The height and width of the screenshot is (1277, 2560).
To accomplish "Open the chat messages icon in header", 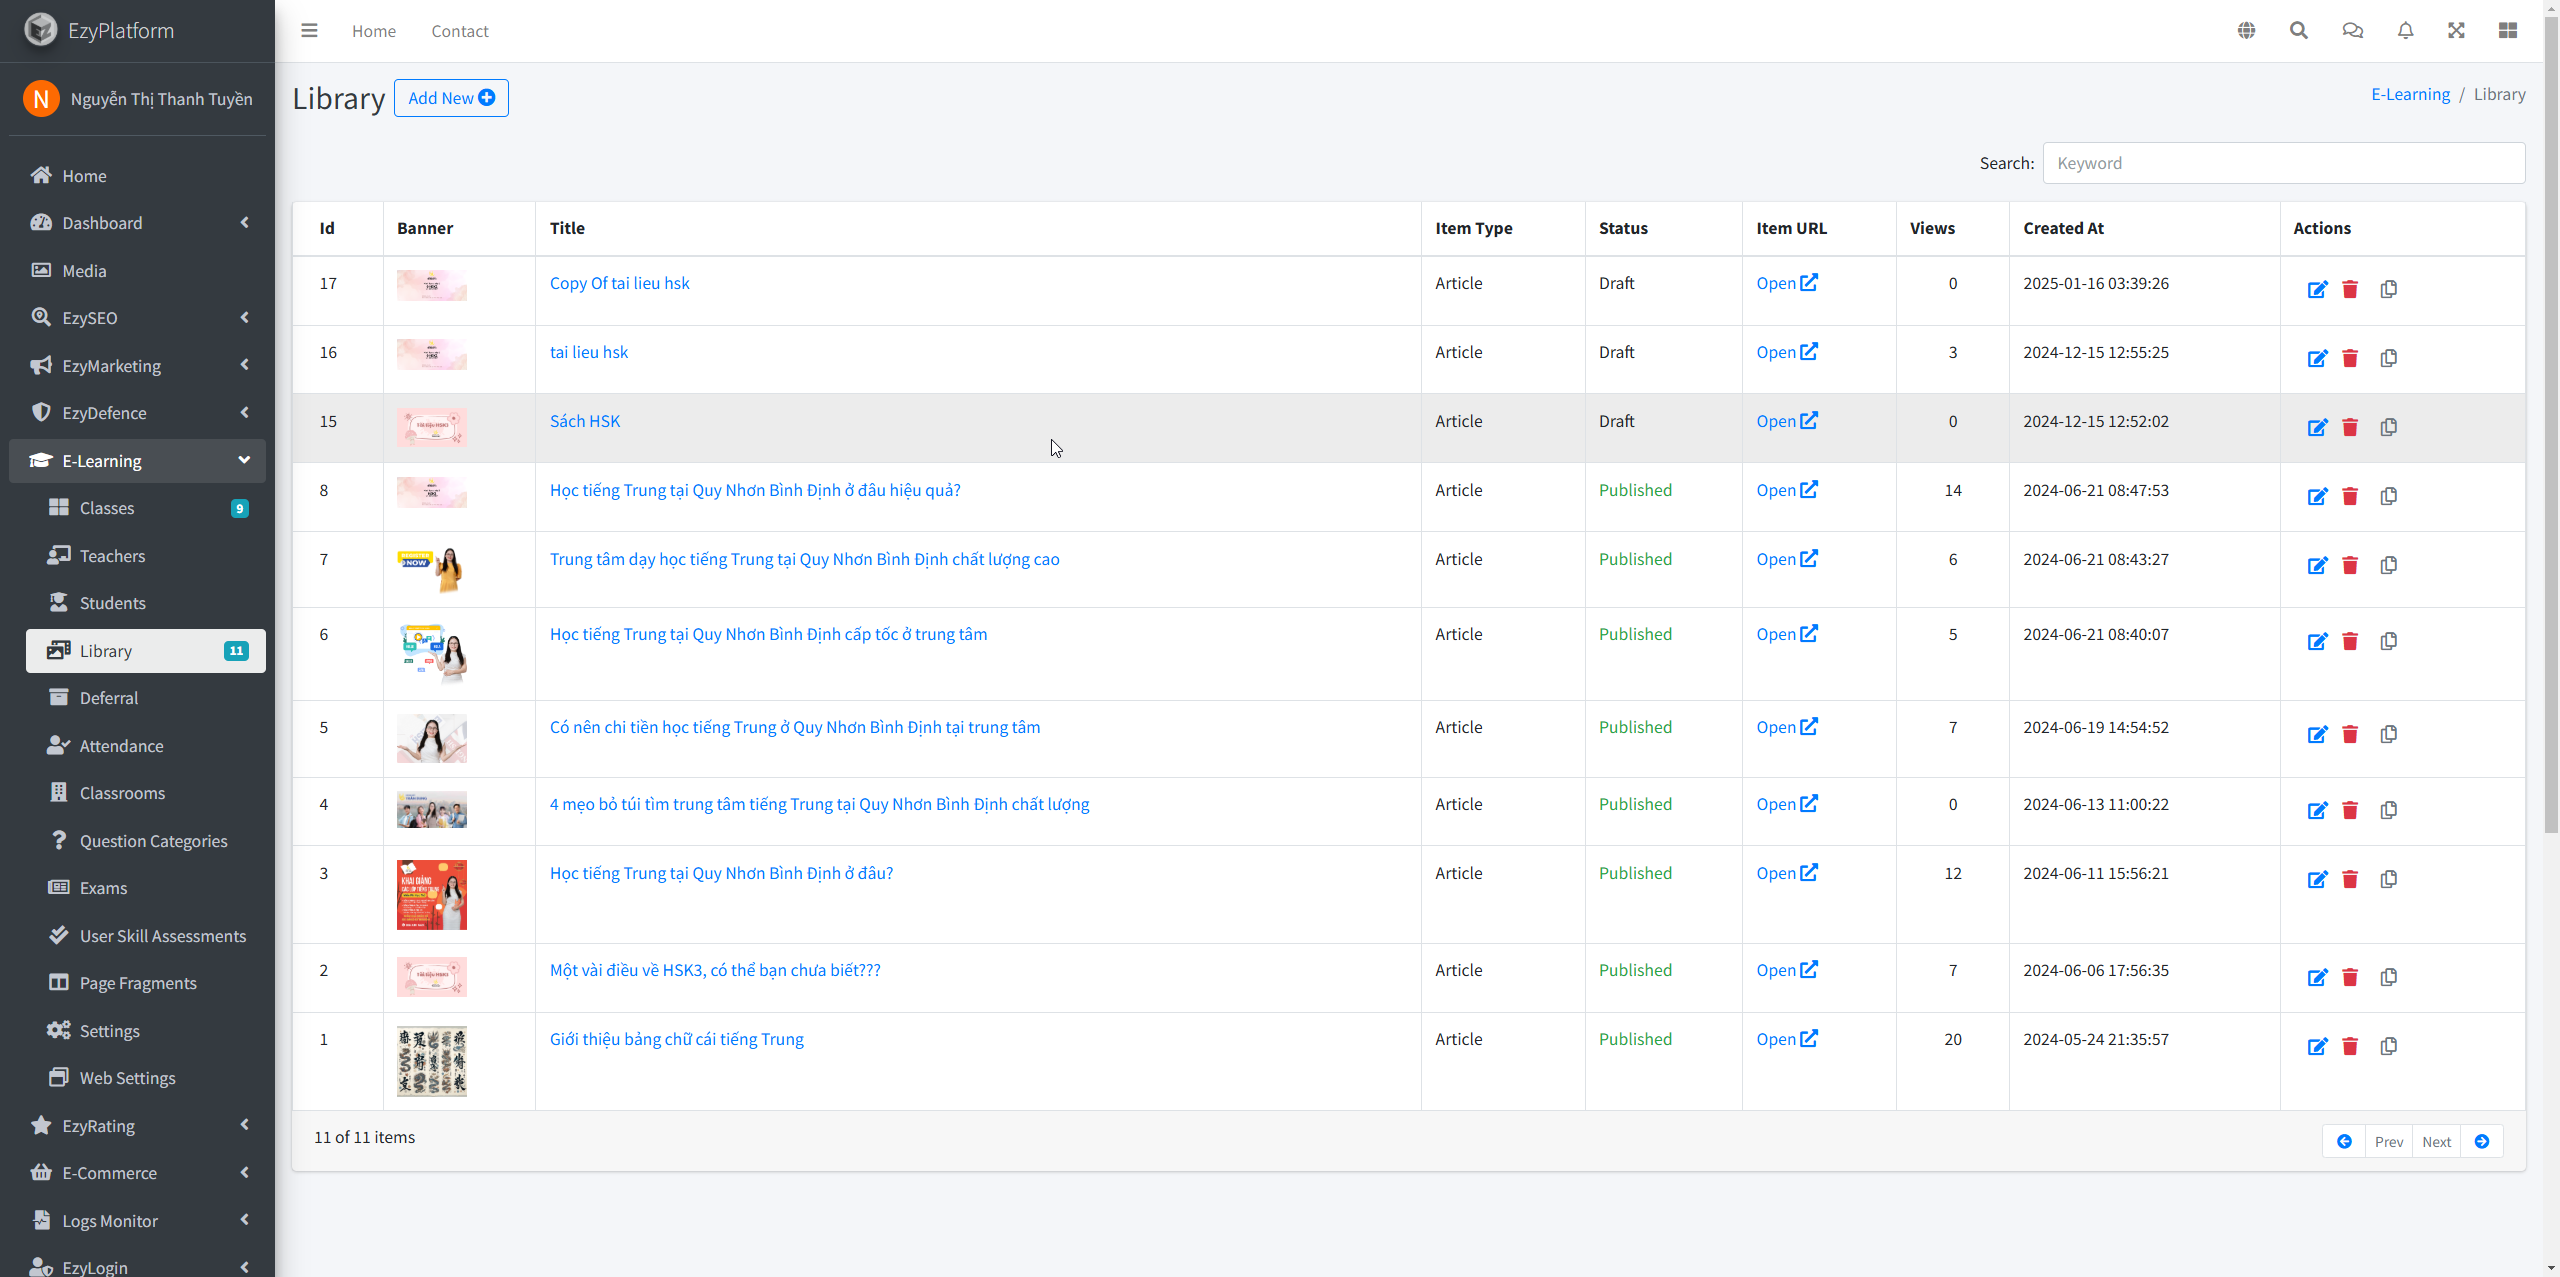I will coord(2352,31).
